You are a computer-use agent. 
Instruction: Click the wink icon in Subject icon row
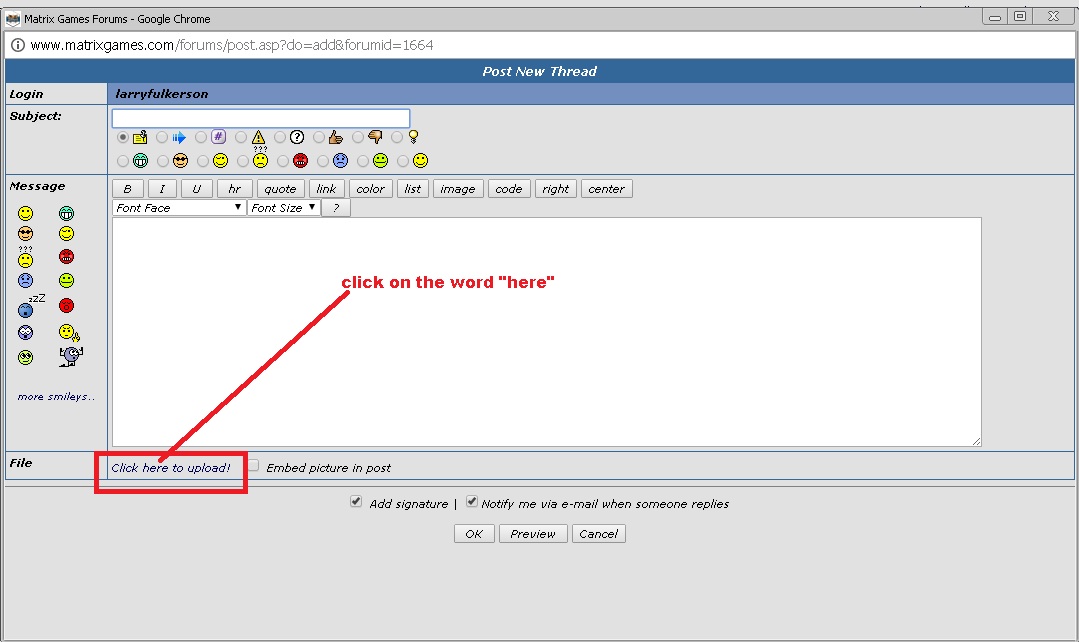coord(220,161)
